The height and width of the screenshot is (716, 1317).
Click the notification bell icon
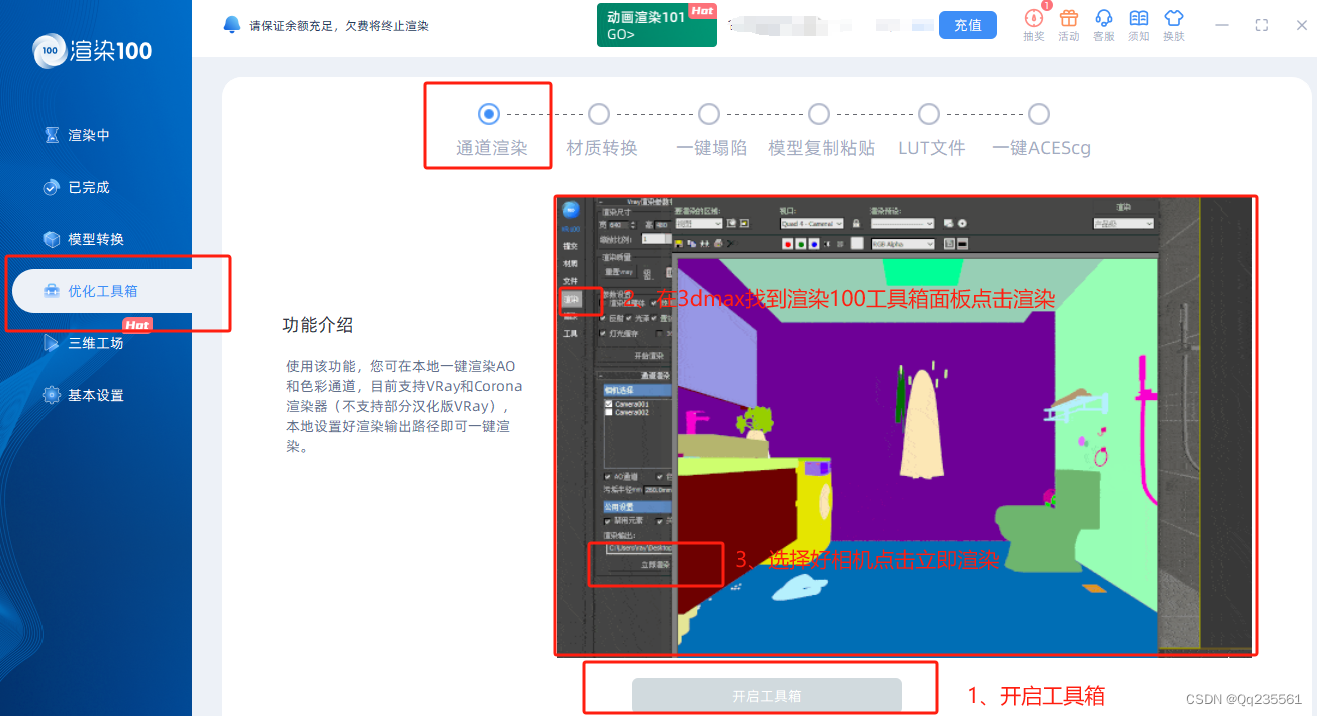[x=232, y=24]
